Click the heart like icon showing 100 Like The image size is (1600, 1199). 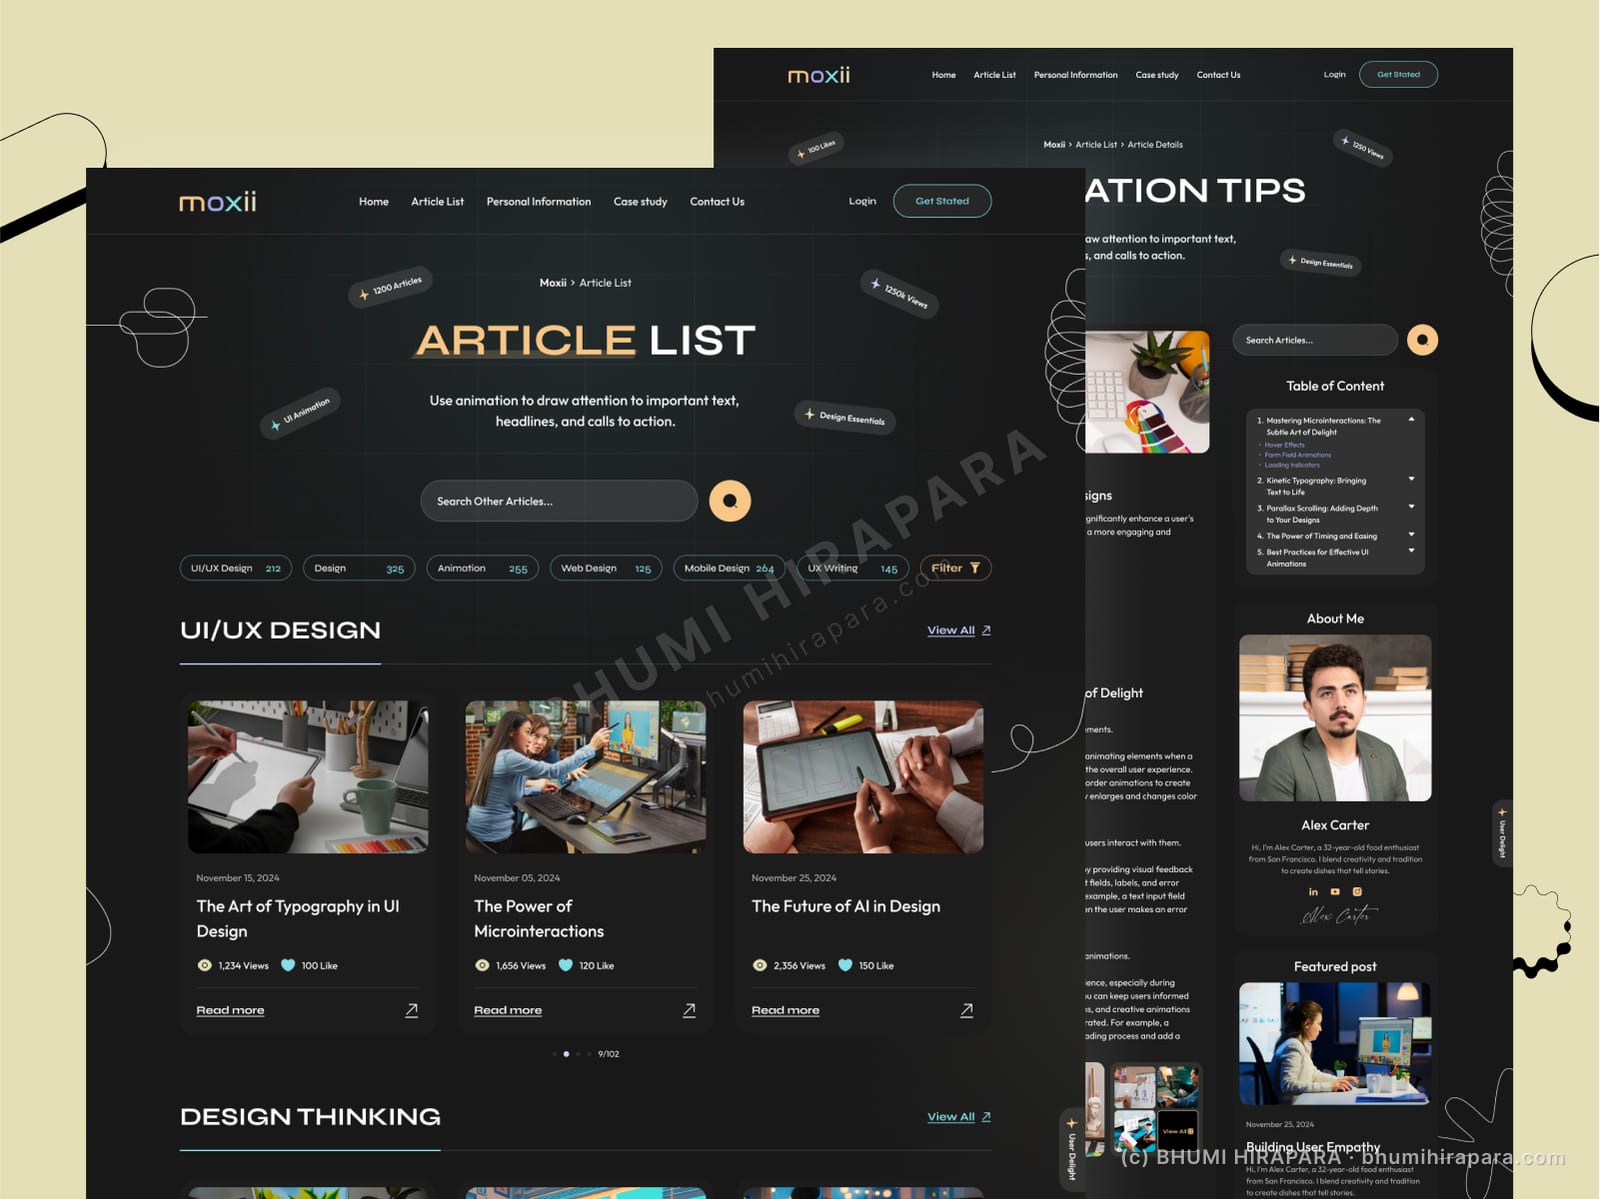pyautogui.click(x=288, y=965)
